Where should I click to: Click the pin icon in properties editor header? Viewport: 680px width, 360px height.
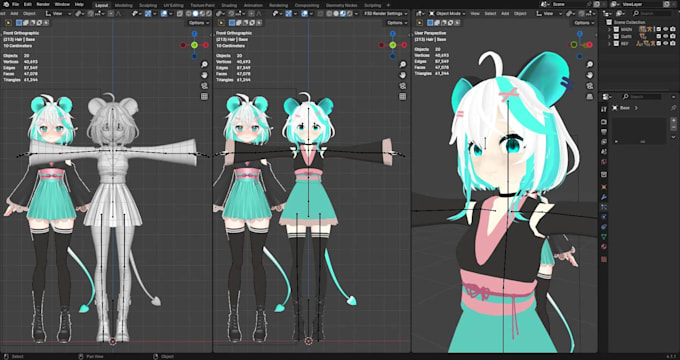pyautogui.click(x=673, y=108)
